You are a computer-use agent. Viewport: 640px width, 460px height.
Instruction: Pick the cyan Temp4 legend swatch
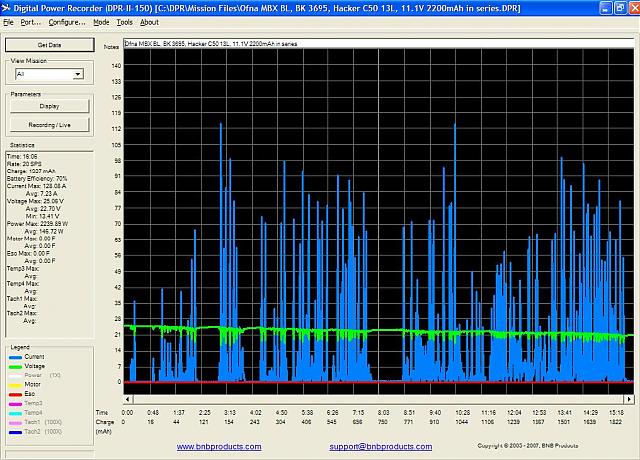click(x=14, y=412)
